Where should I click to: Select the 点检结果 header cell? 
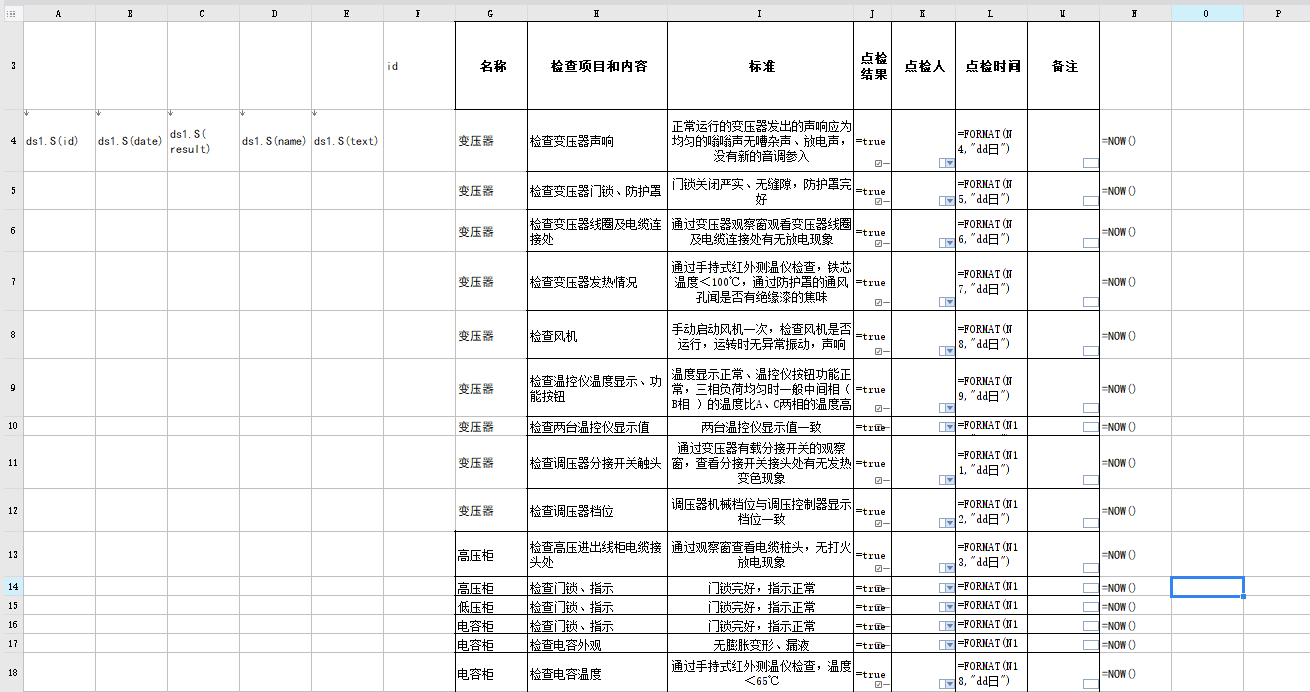pyautogui.click(x=873, y=66)
